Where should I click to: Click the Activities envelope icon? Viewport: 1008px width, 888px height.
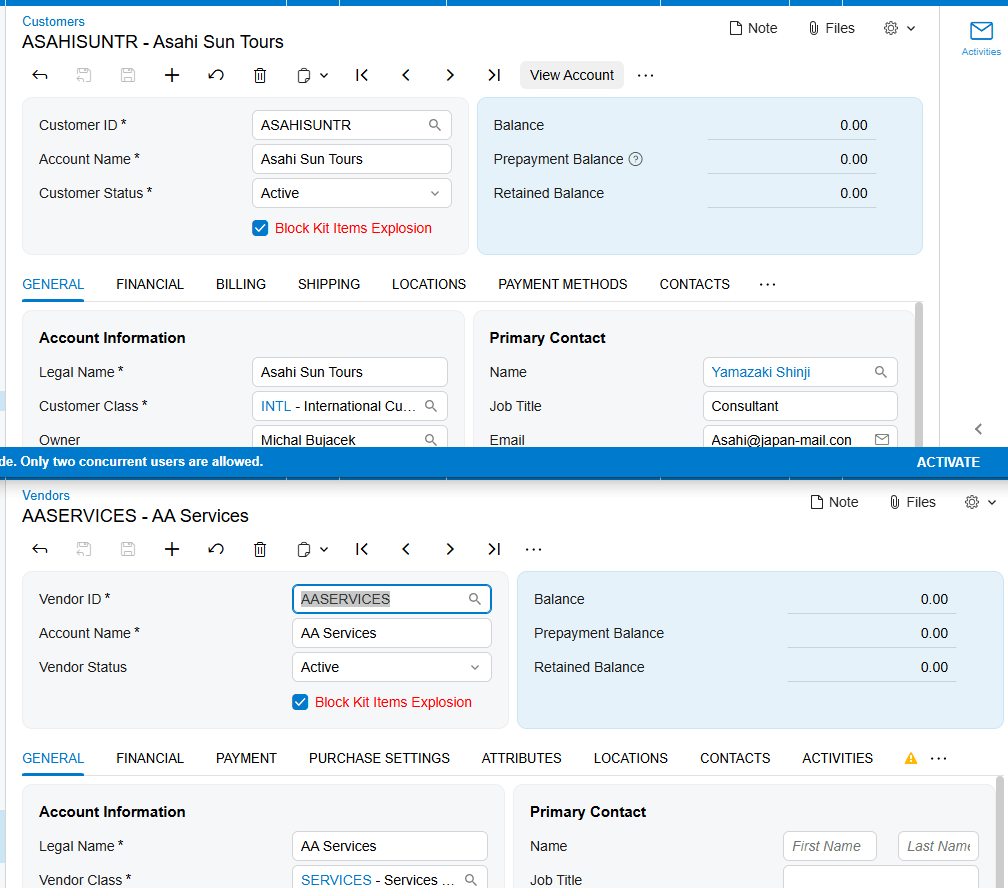click(x=980, y=31)
